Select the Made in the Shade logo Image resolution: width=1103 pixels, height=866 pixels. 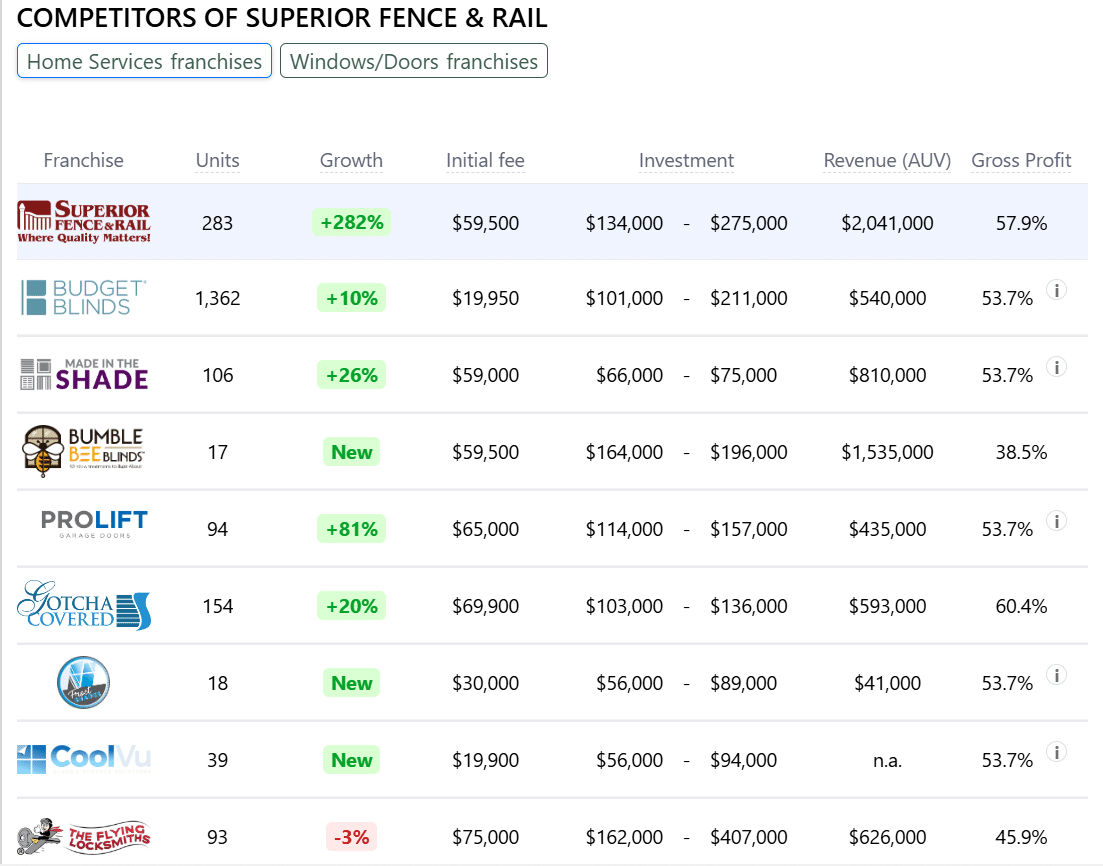pyautogui.click(x=84, y=374)
